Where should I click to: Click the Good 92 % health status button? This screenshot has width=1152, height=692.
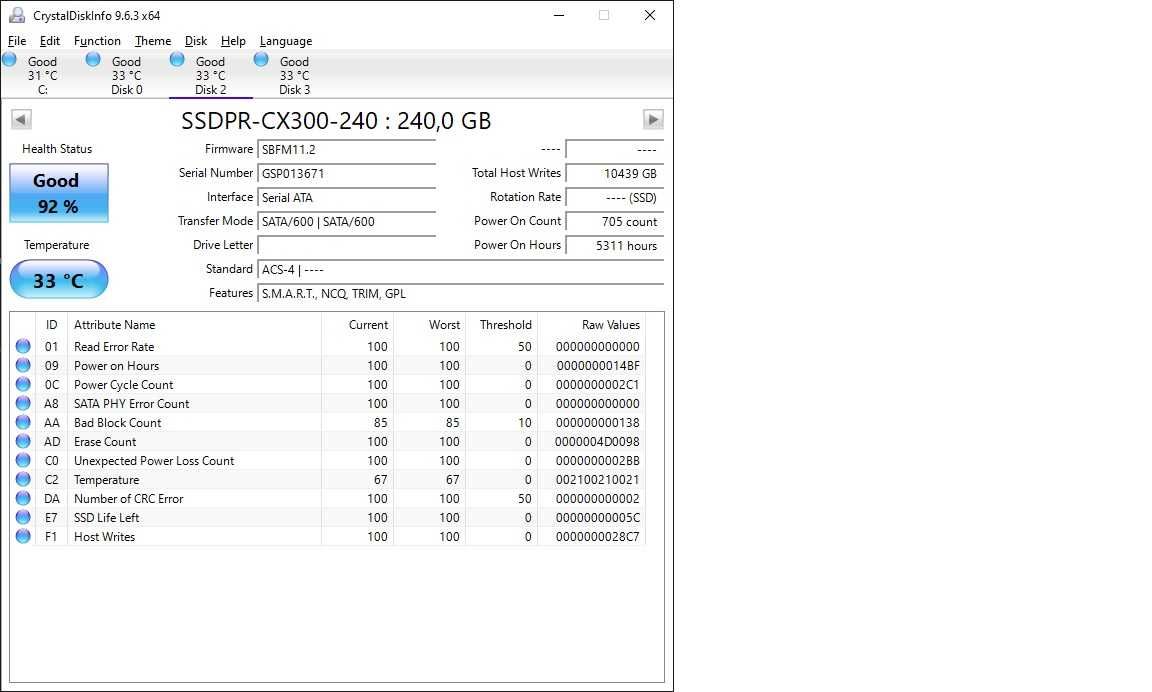tap(59, 193)
